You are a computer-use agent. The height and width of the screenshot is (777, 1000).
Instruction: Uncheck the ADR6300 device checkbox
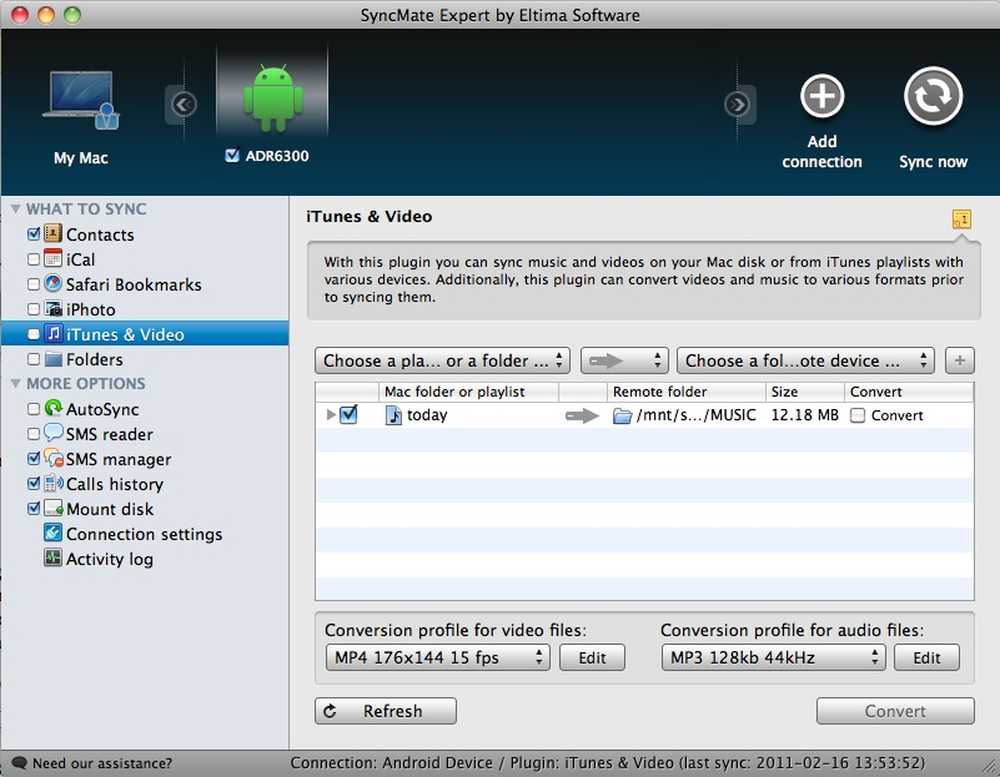[232, 156]
